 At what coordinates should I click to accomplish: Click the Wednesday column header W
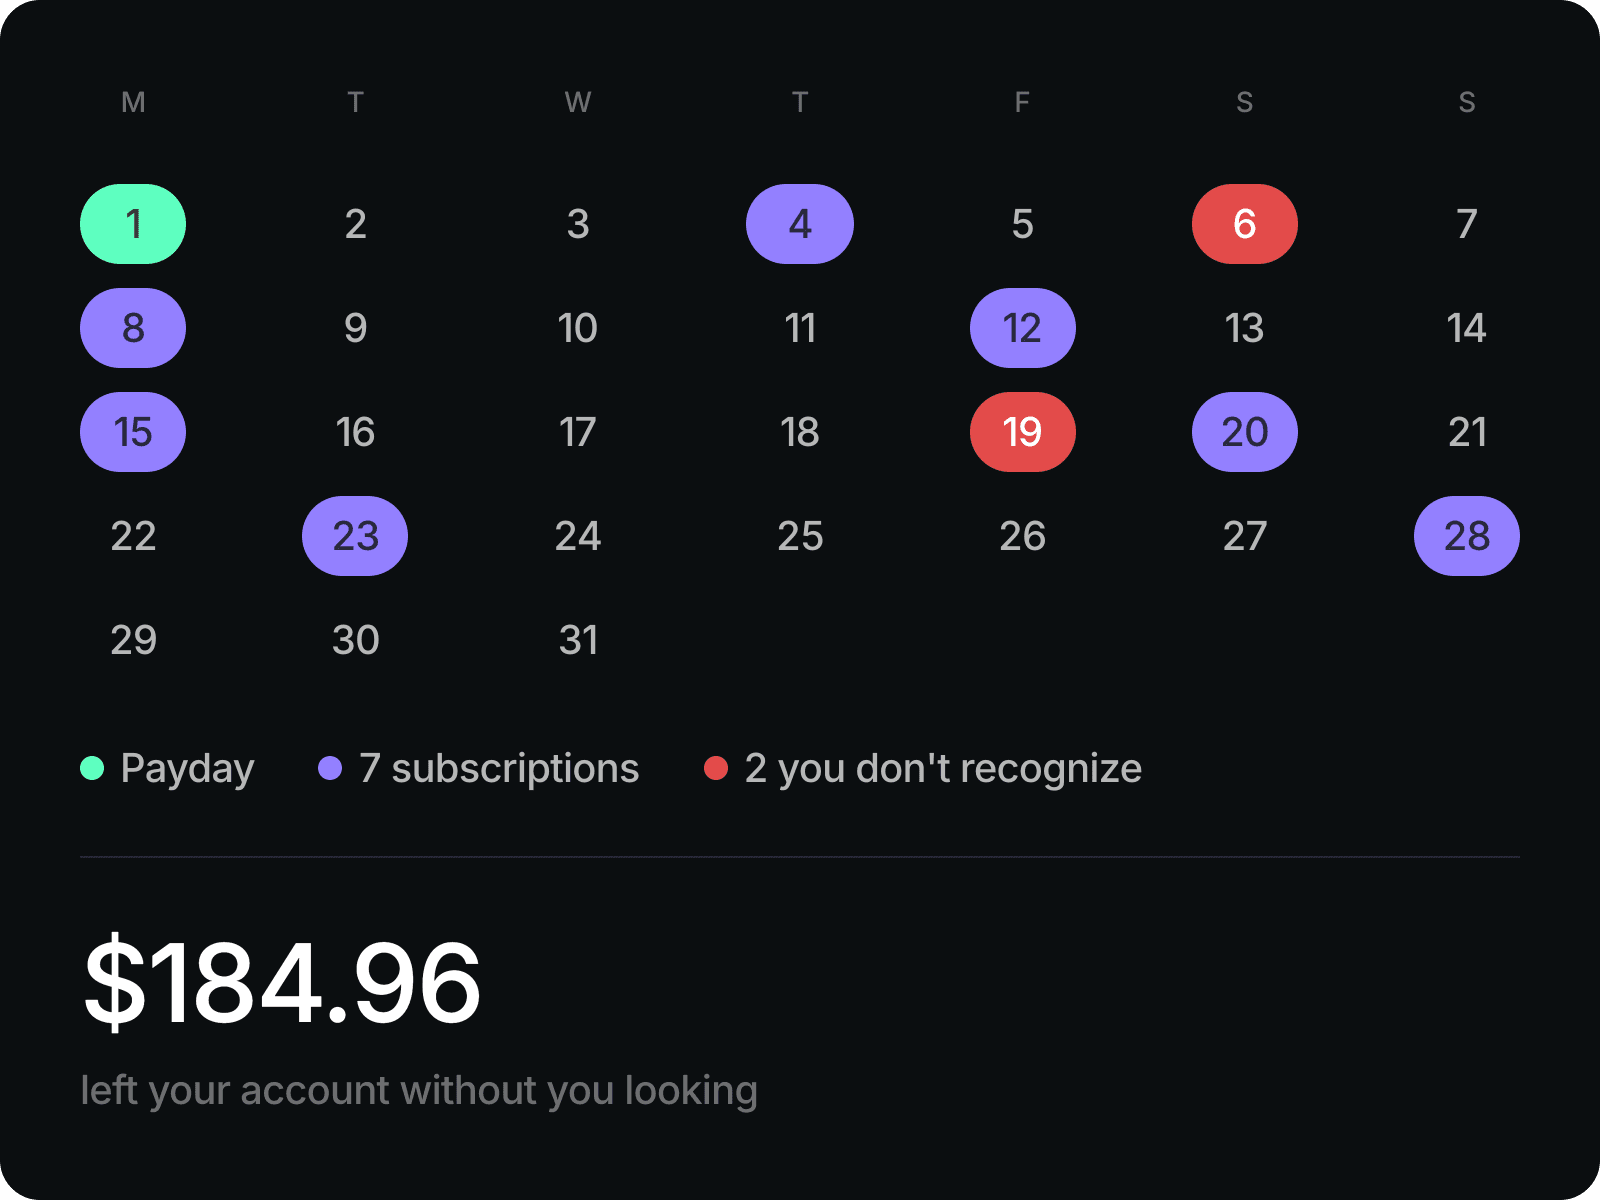pos(578,102)
